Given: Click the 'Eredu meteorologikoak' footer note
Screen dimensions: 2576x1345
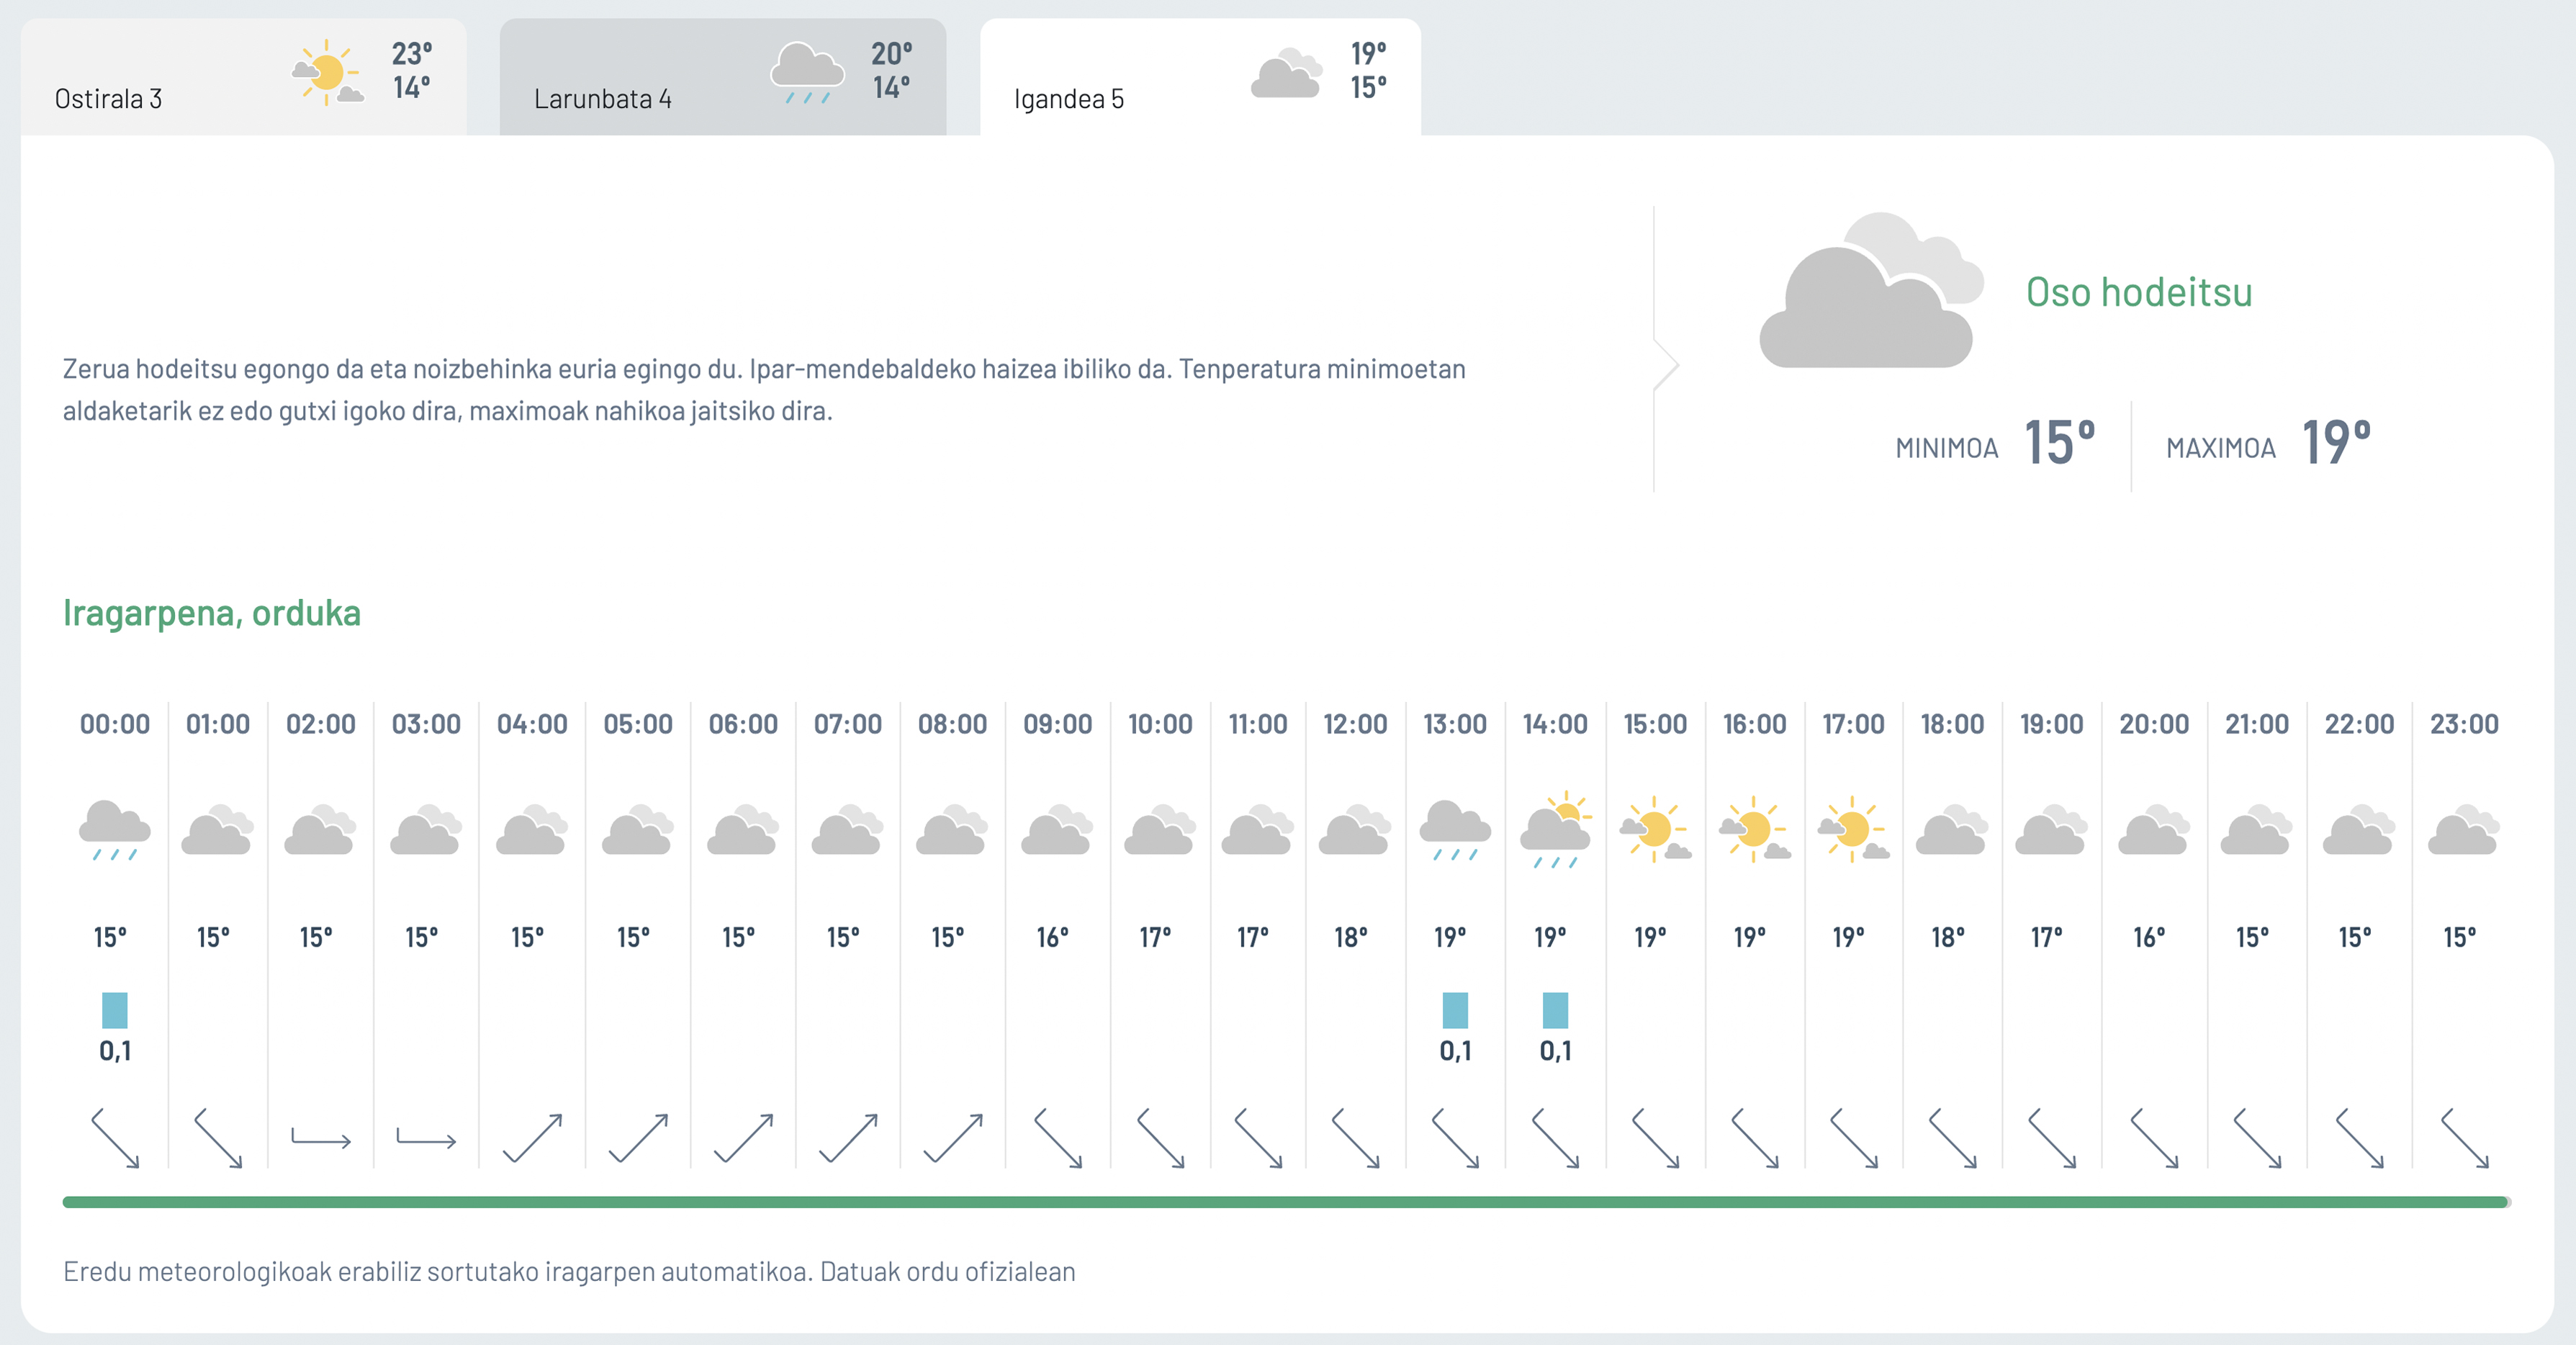Looking at the screenshot, I should (569, 1271).
